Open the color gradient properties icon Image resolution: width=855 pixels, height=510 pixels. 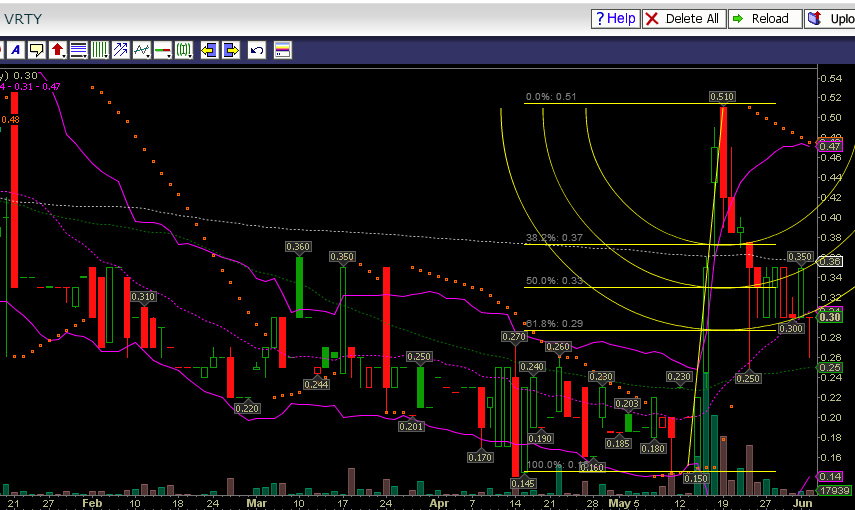[x=282, y=50]
